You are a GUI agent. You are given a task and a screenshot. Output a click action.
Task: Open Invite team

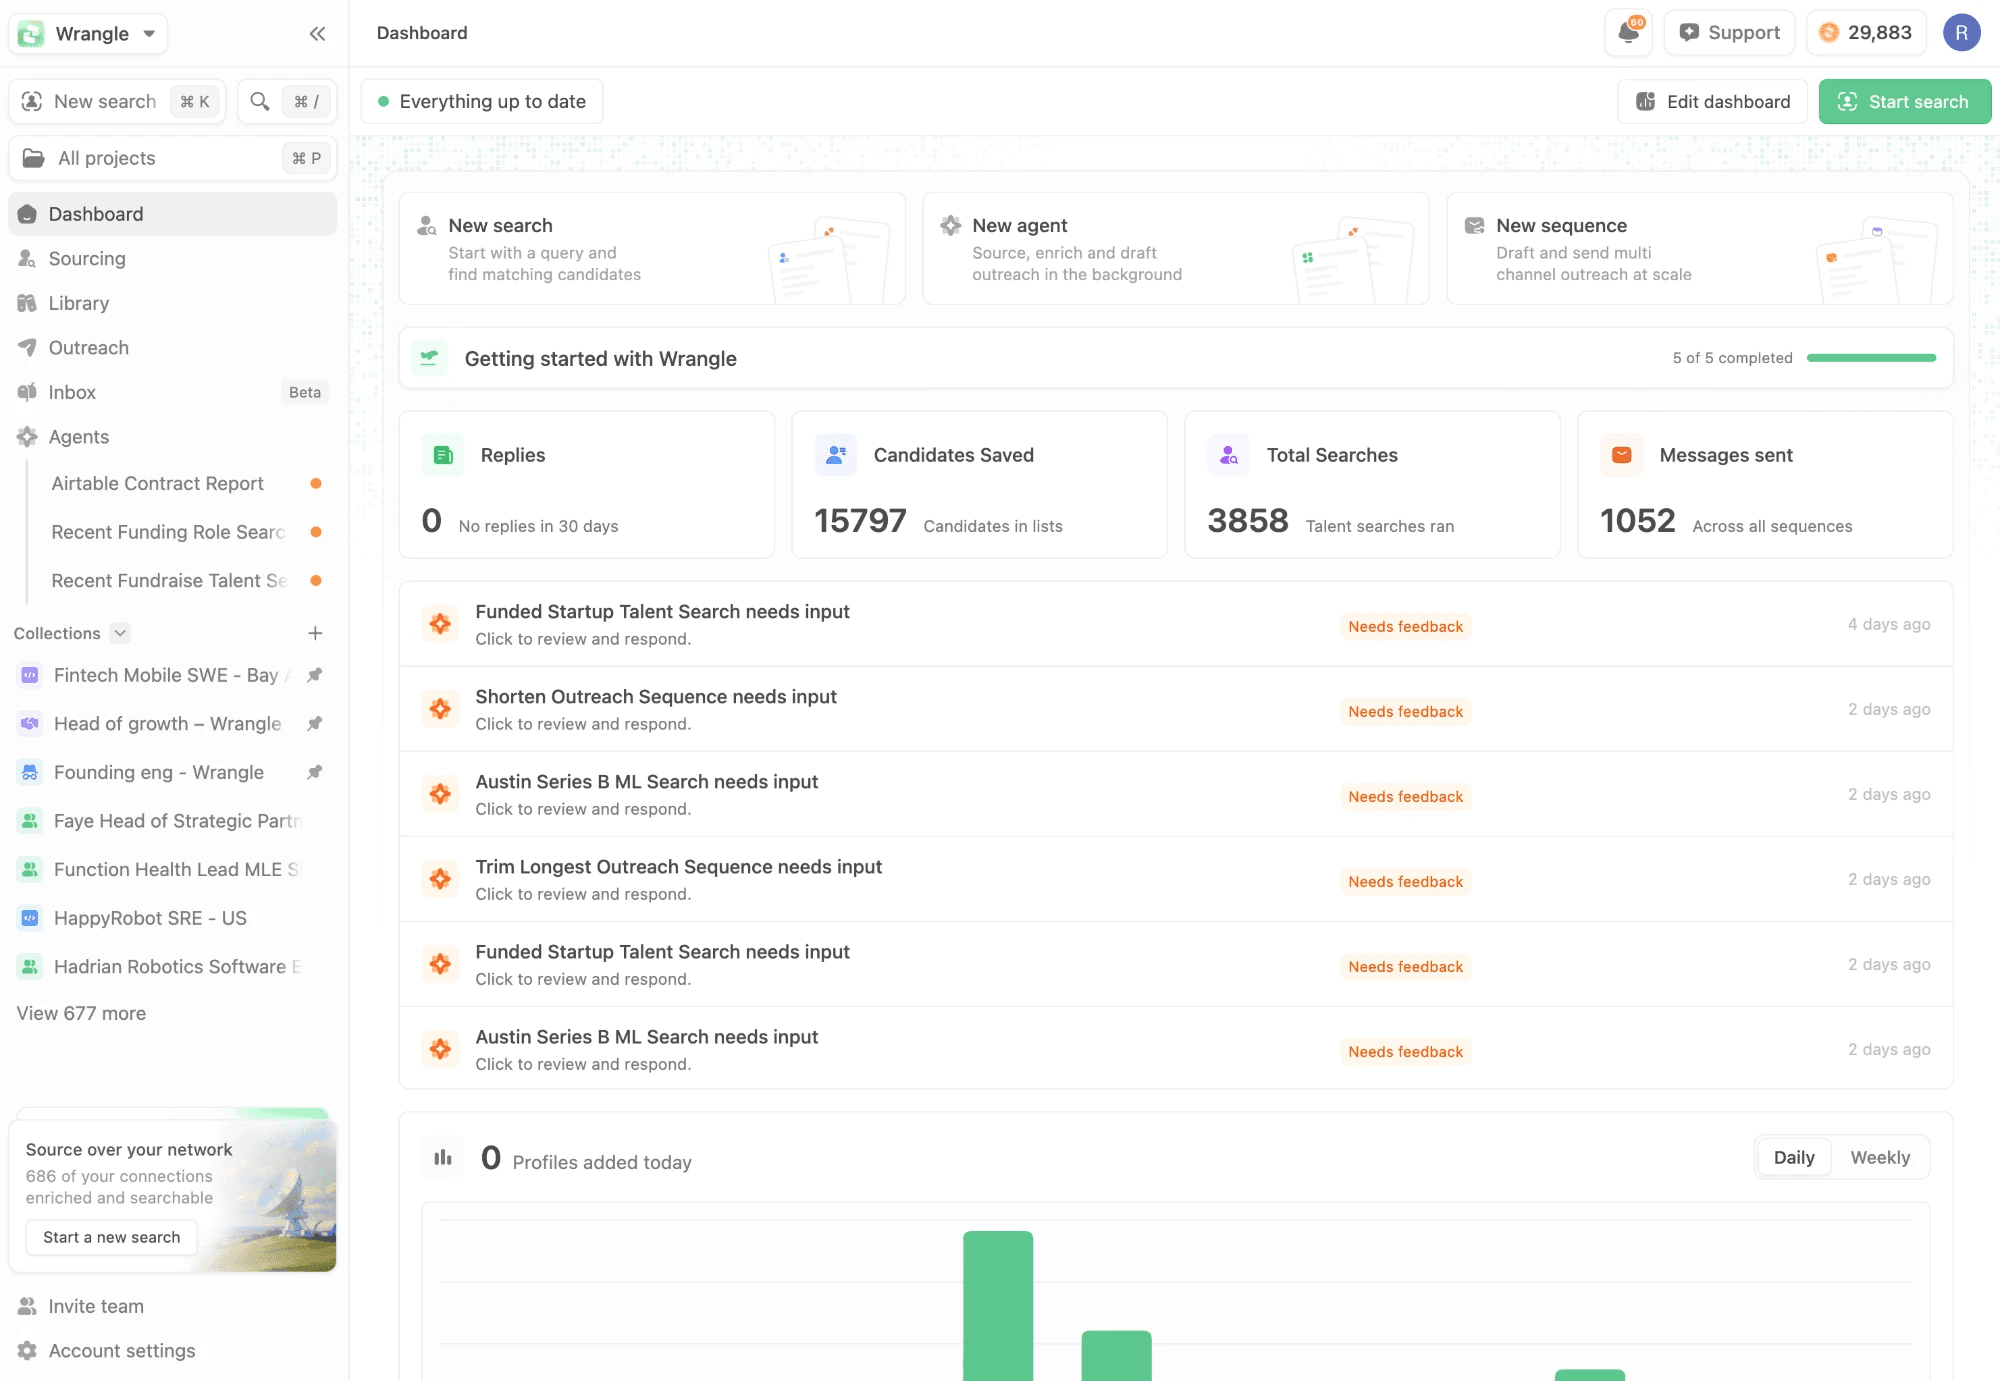point(172,1306)
